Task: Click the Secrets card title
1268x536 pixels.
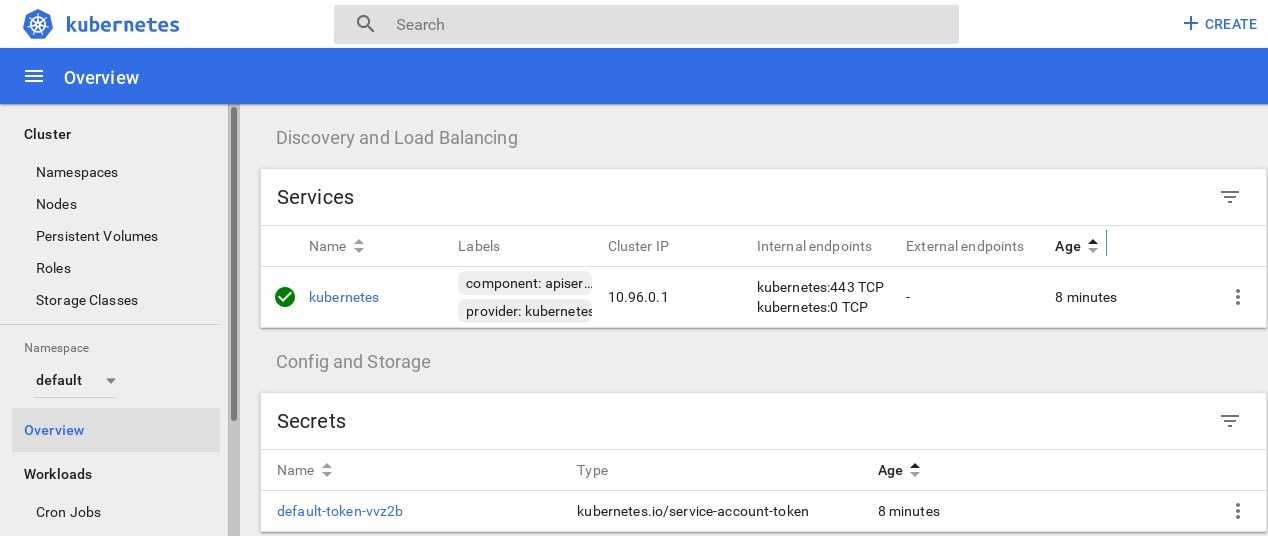Action: 311,421
